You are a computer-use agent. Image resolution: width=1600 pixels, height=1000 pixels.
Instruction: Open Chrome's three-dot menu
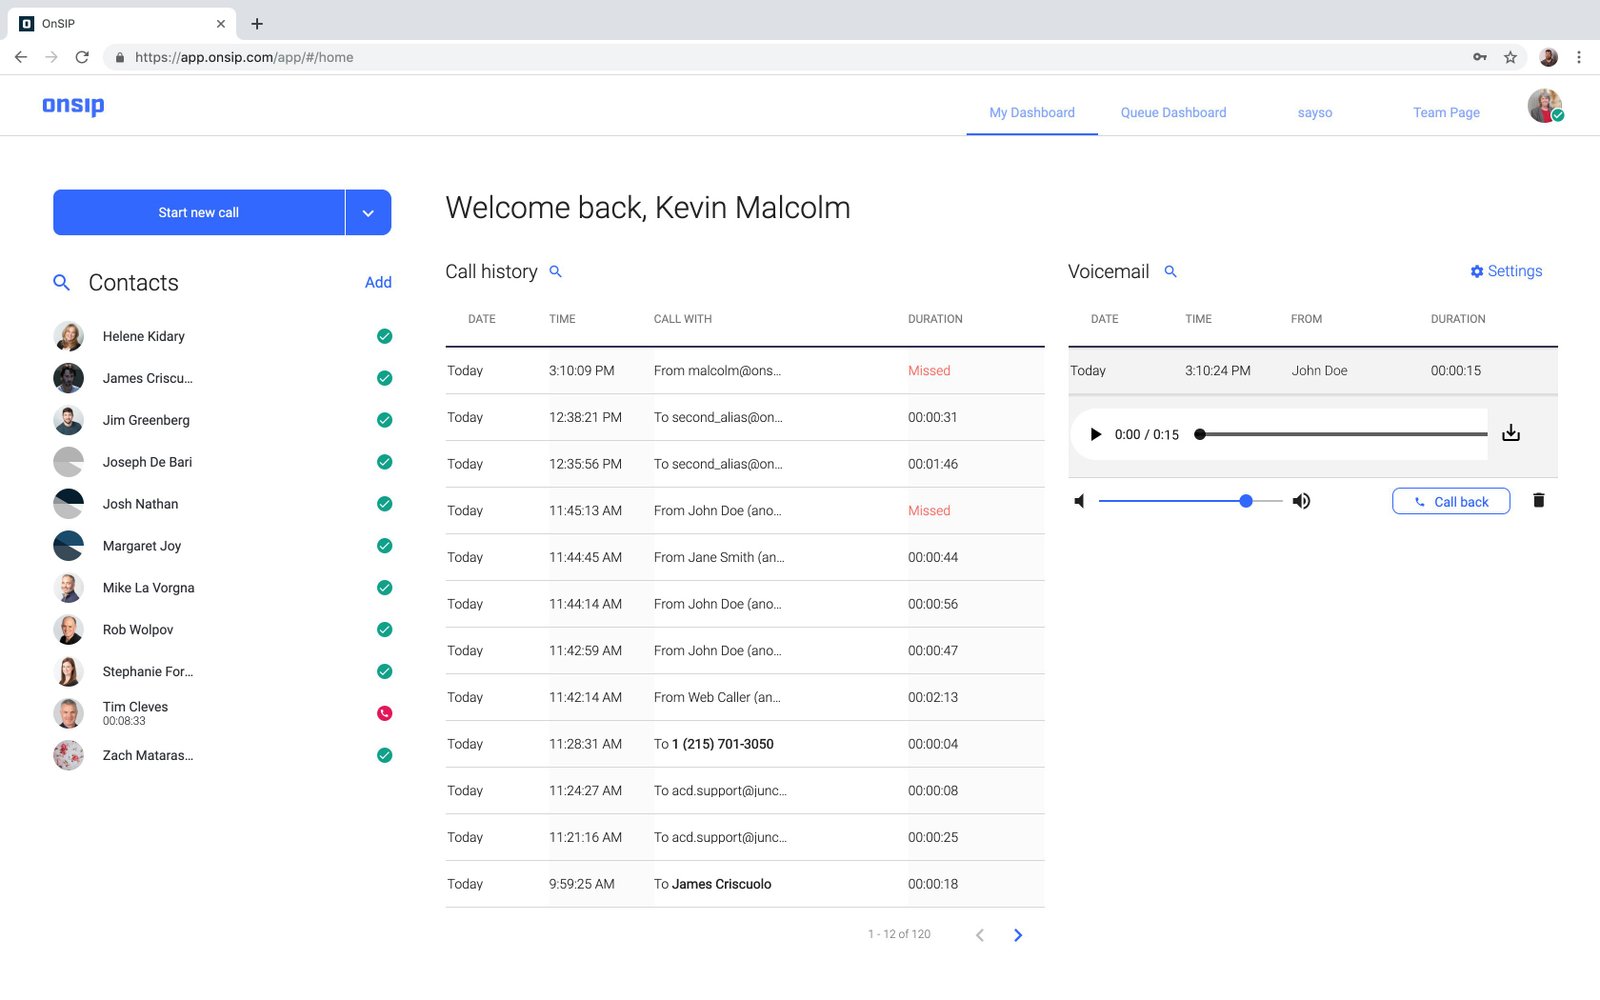coord(1579,57)
